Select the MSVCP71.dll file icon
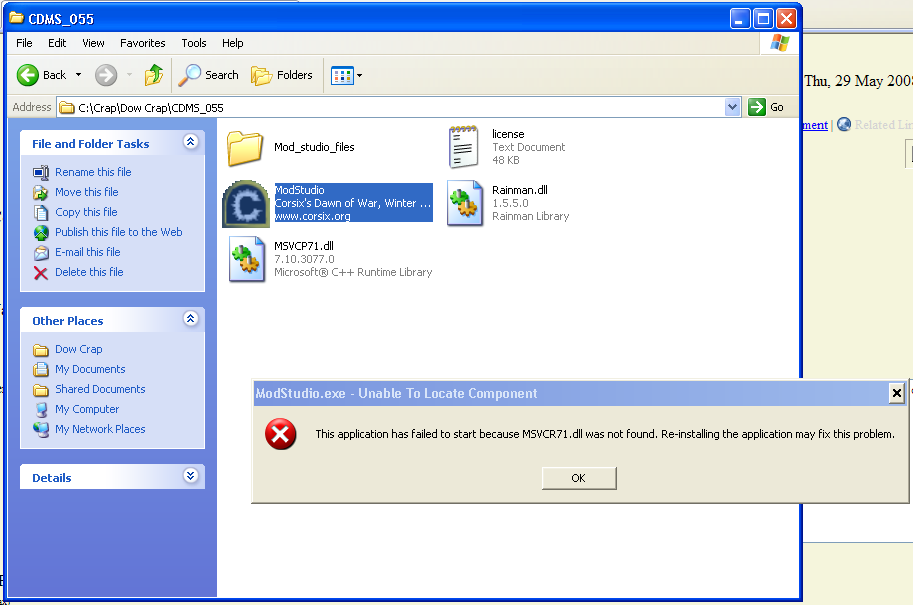The height and width of the screenshot is (605, 913). coord(247,259)
